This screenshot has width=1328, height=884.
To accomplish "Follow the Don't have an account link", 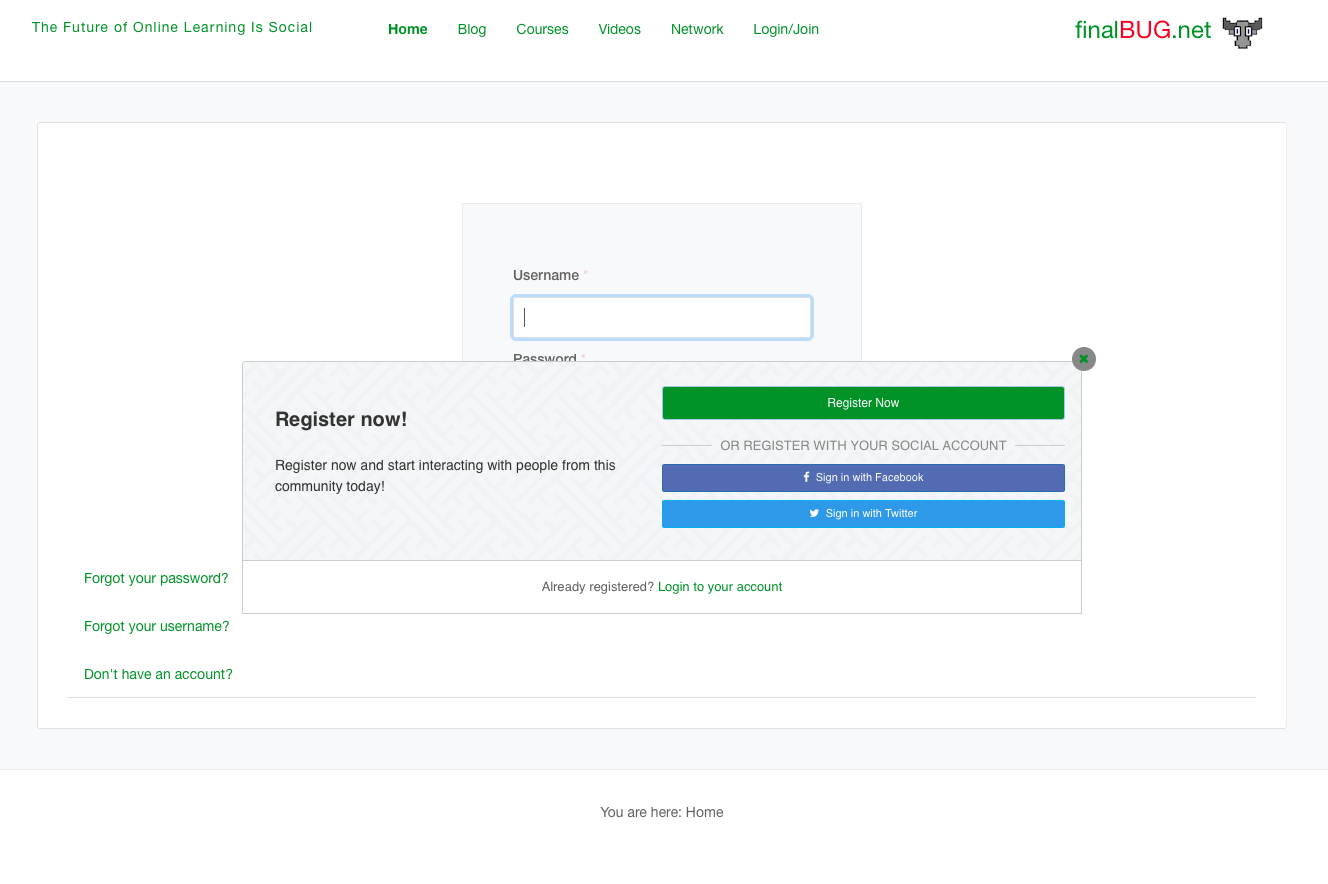I will [158, 674].
